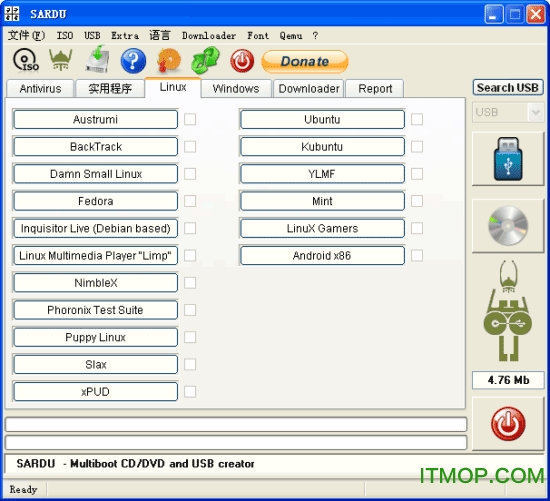The width and height of the screenshot is (550, 501).
Task: Tick the Puppy Linux checkbox
Action: click(x=190, y=337)
